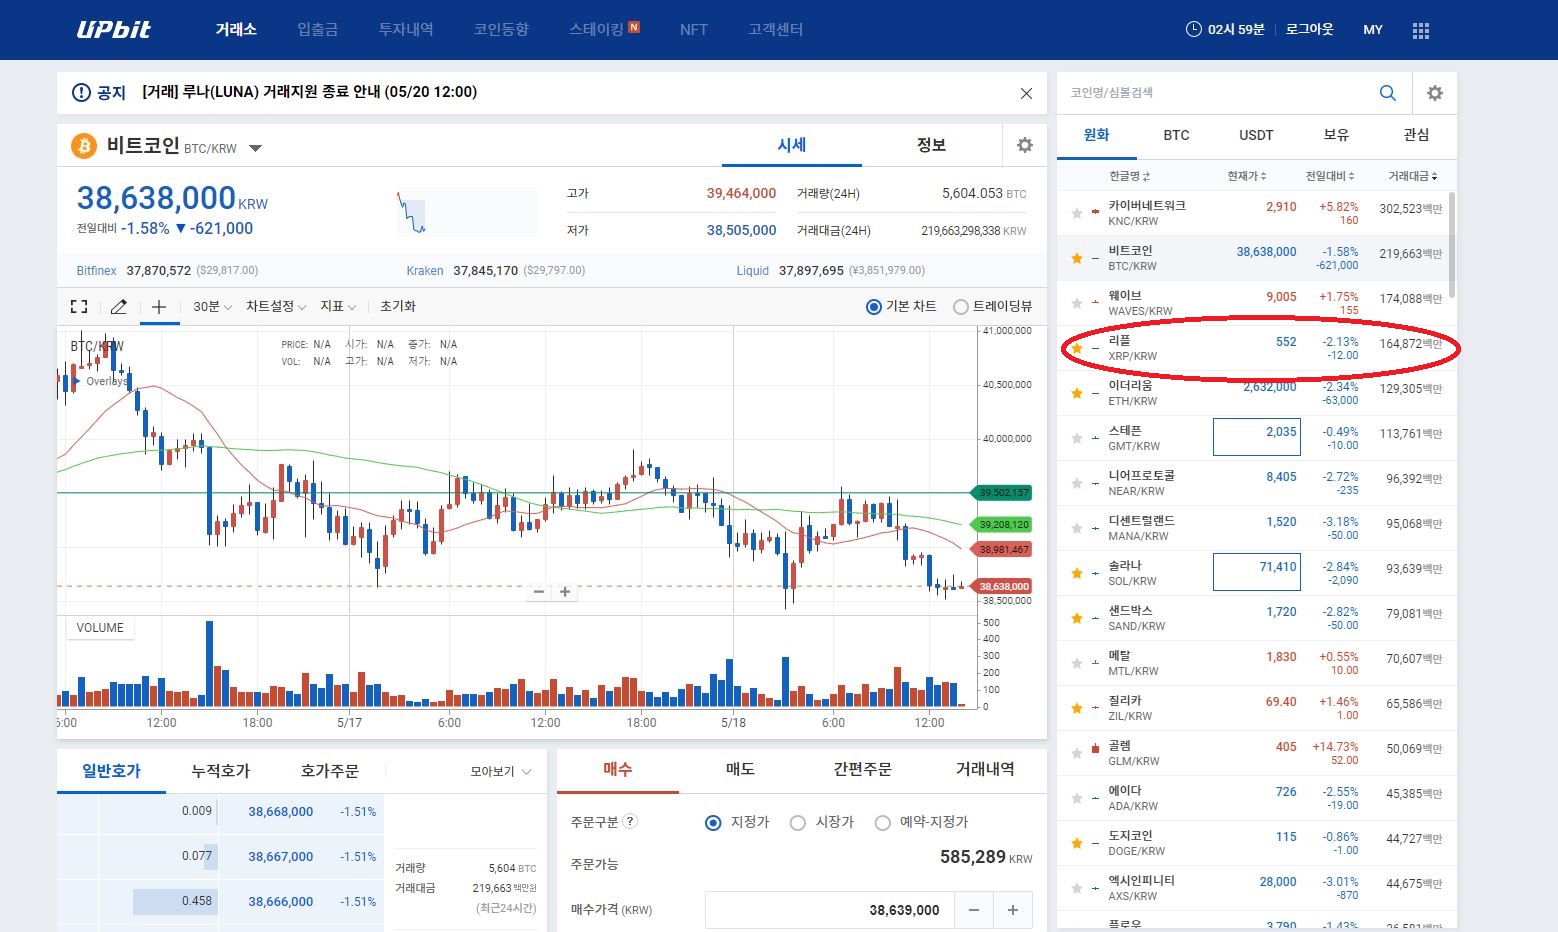This screenshot has height=932, width=1558.
Task: Toggle favorite star for DOGE/KRW
Action: tap(1077, 843)
